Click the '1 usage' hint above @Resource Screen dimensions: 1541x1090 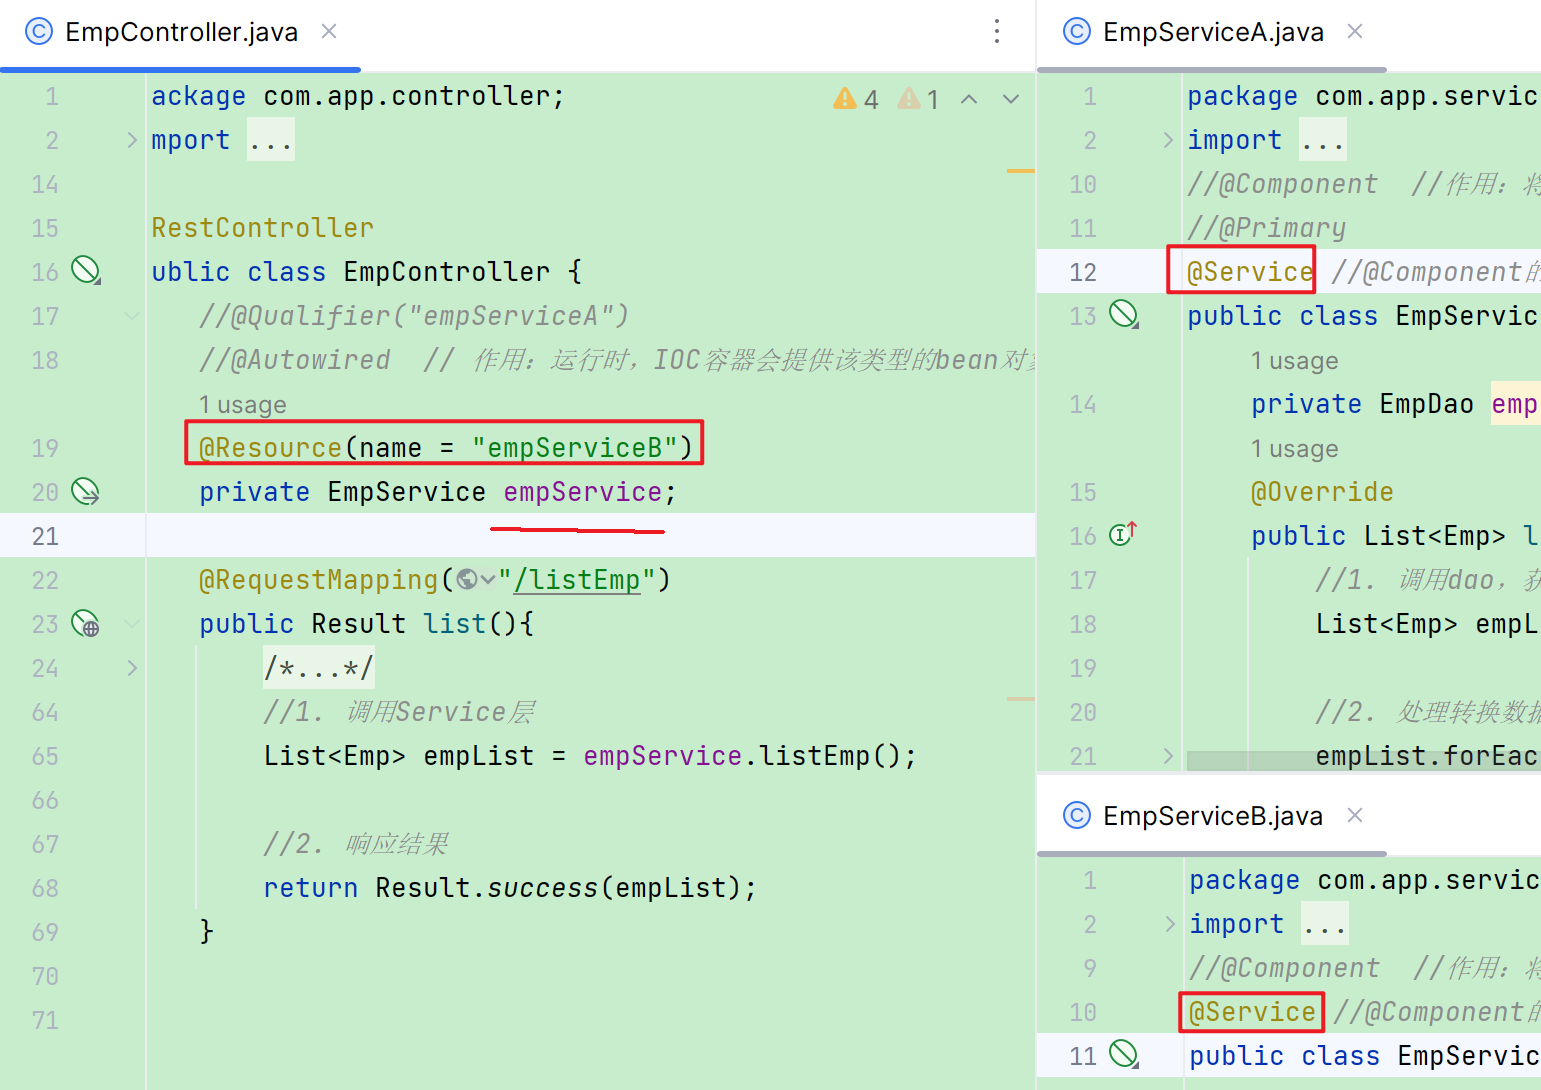[243, 405]
